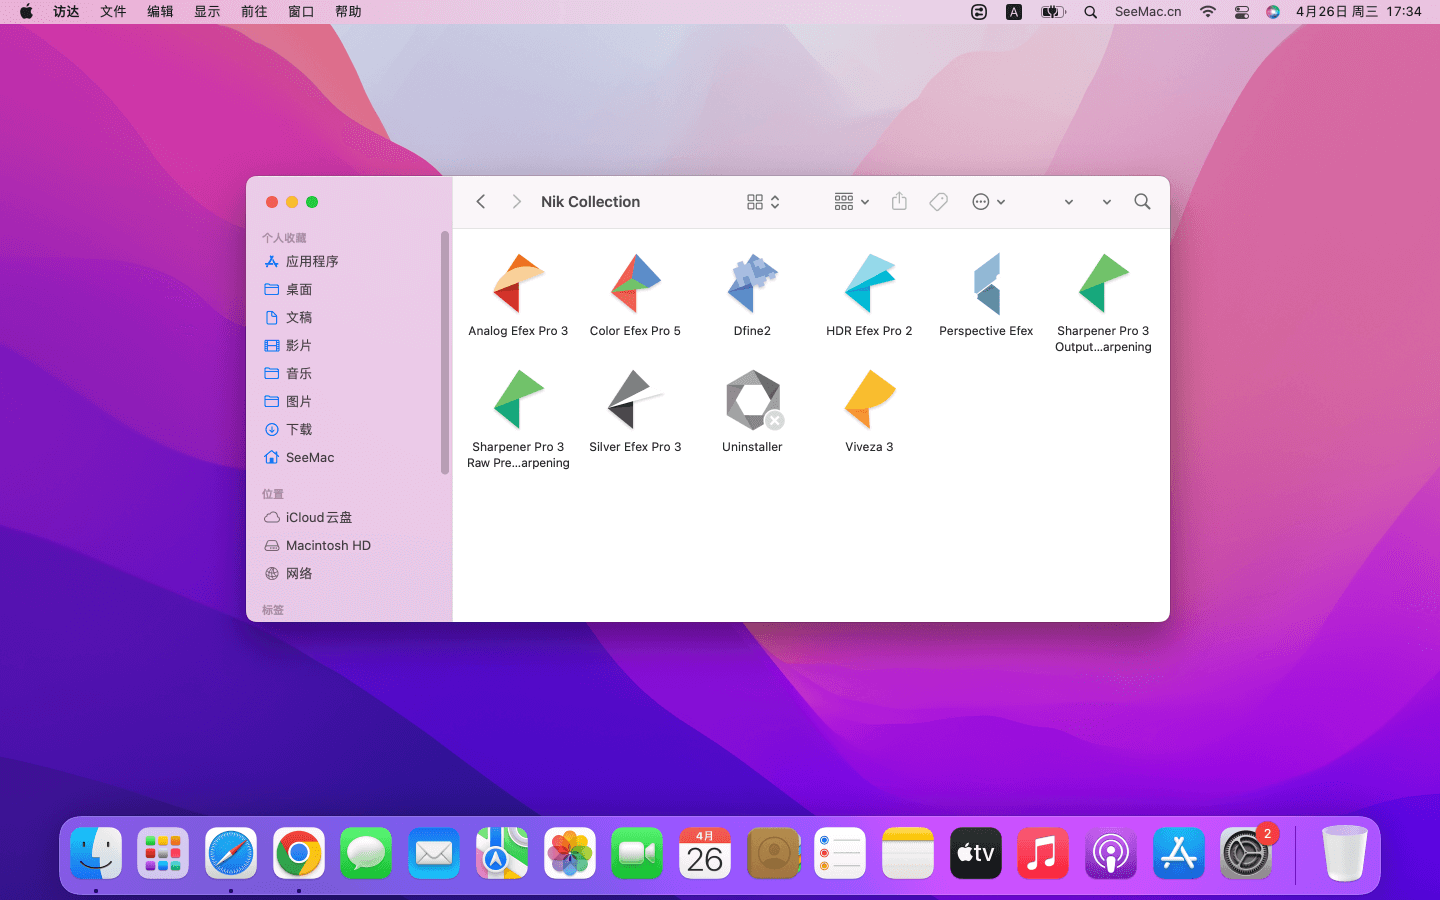This screenshot has width=1440, height=900.
Task: Click the edit tags toolbar icon
Action: pos(938,202)
